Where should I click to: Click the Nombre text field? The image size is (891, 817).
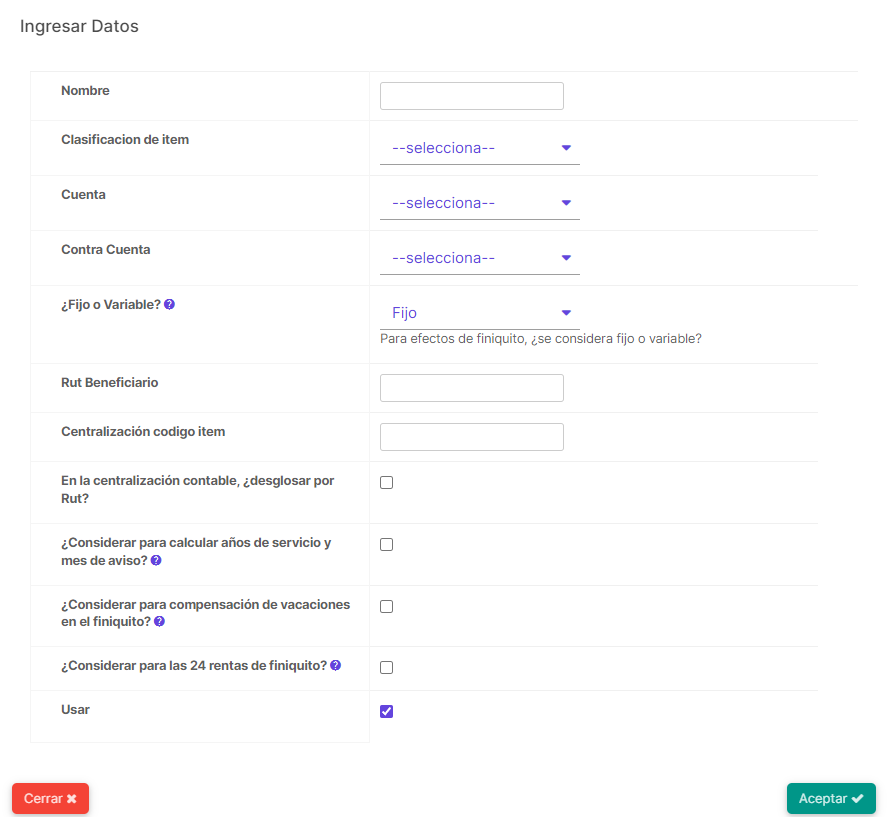472,96
